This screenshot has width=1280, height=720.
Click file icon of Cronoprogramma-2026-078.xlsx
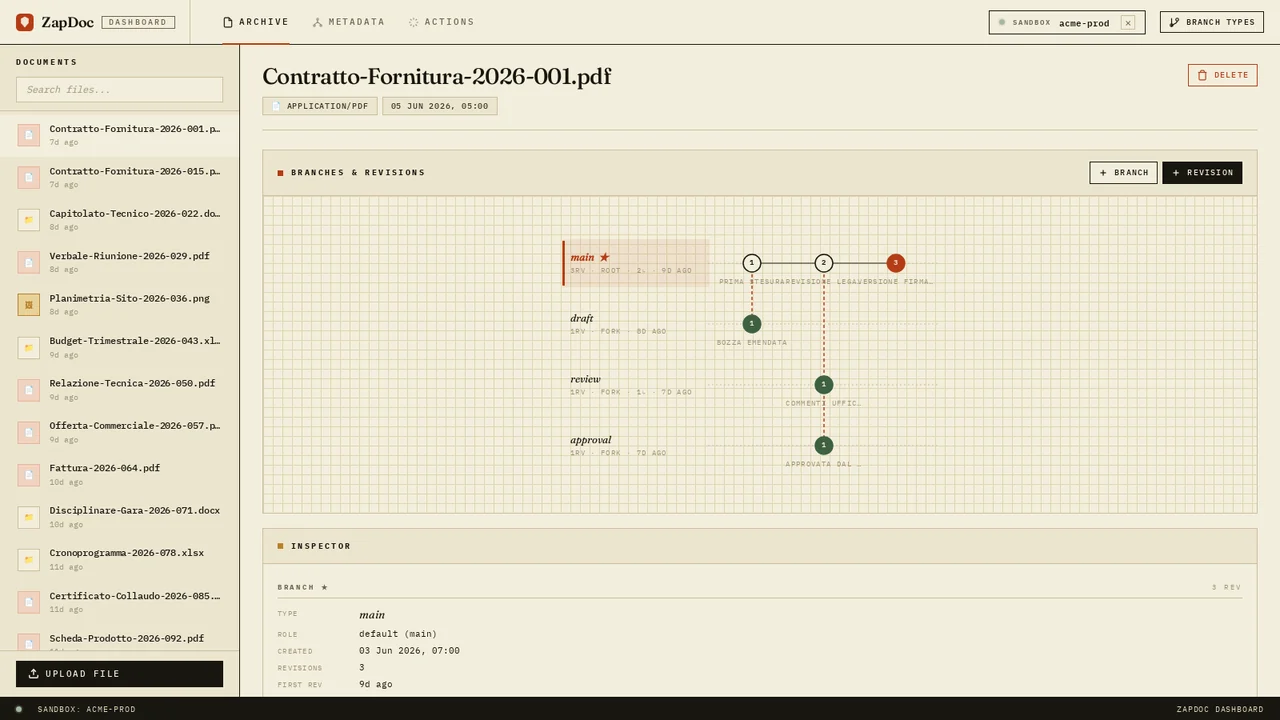tap(29, 559)
